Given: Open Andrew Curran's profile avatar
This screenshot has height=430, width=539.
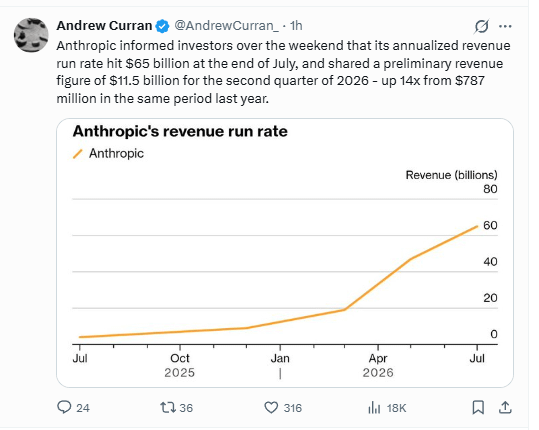Looking at the screenshot, I should pyautogui.click(x=31, y=35).
